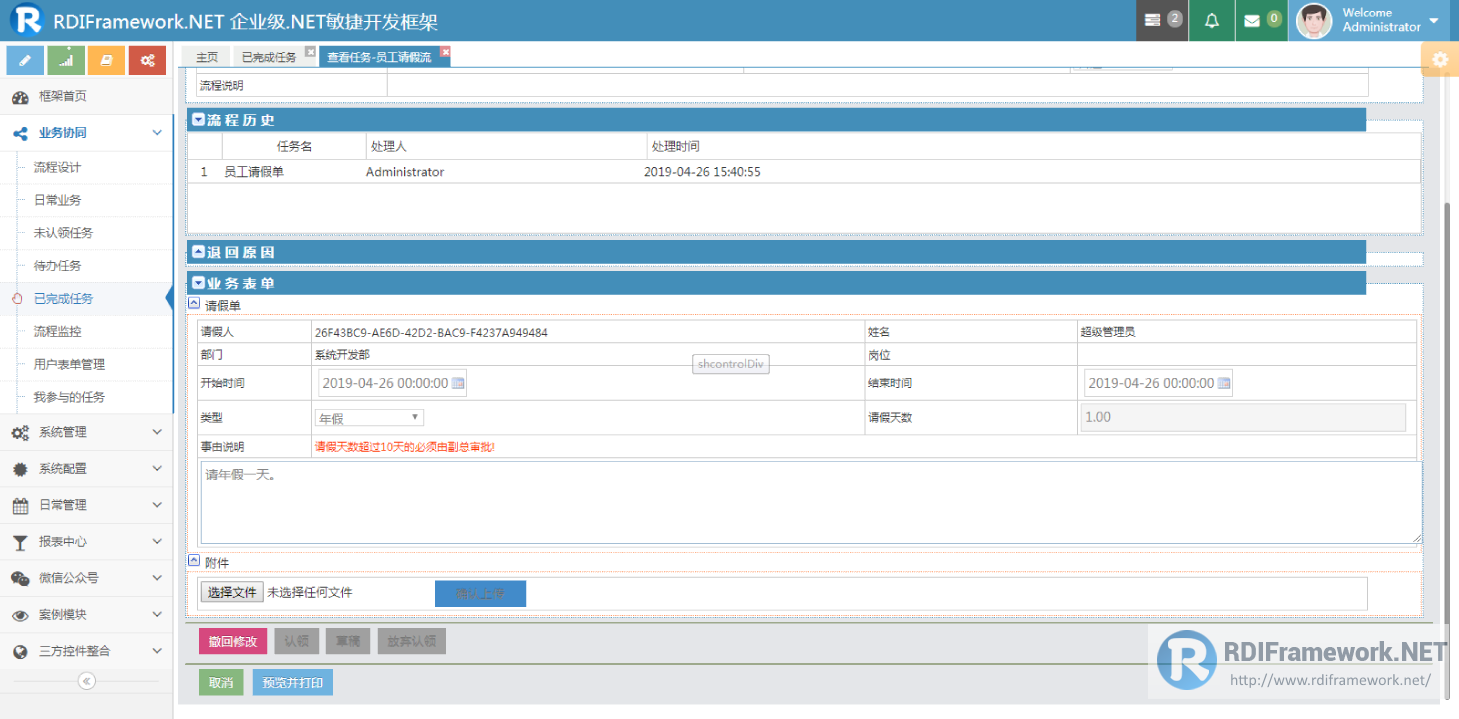Click the Administrator avatar picture

pos(1314,20)
